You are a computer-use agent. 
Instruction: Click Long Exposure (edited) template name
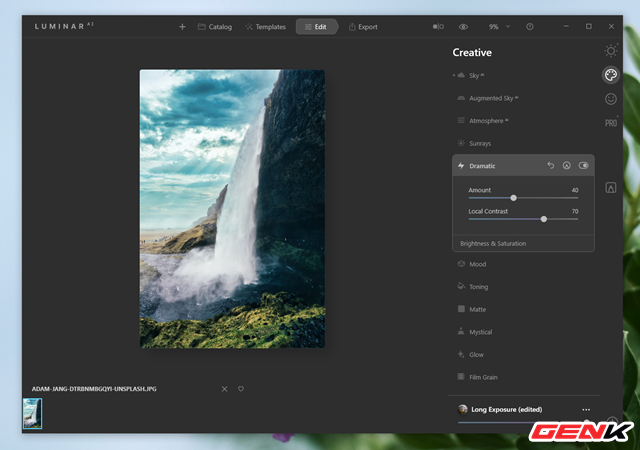pos(507,409)
